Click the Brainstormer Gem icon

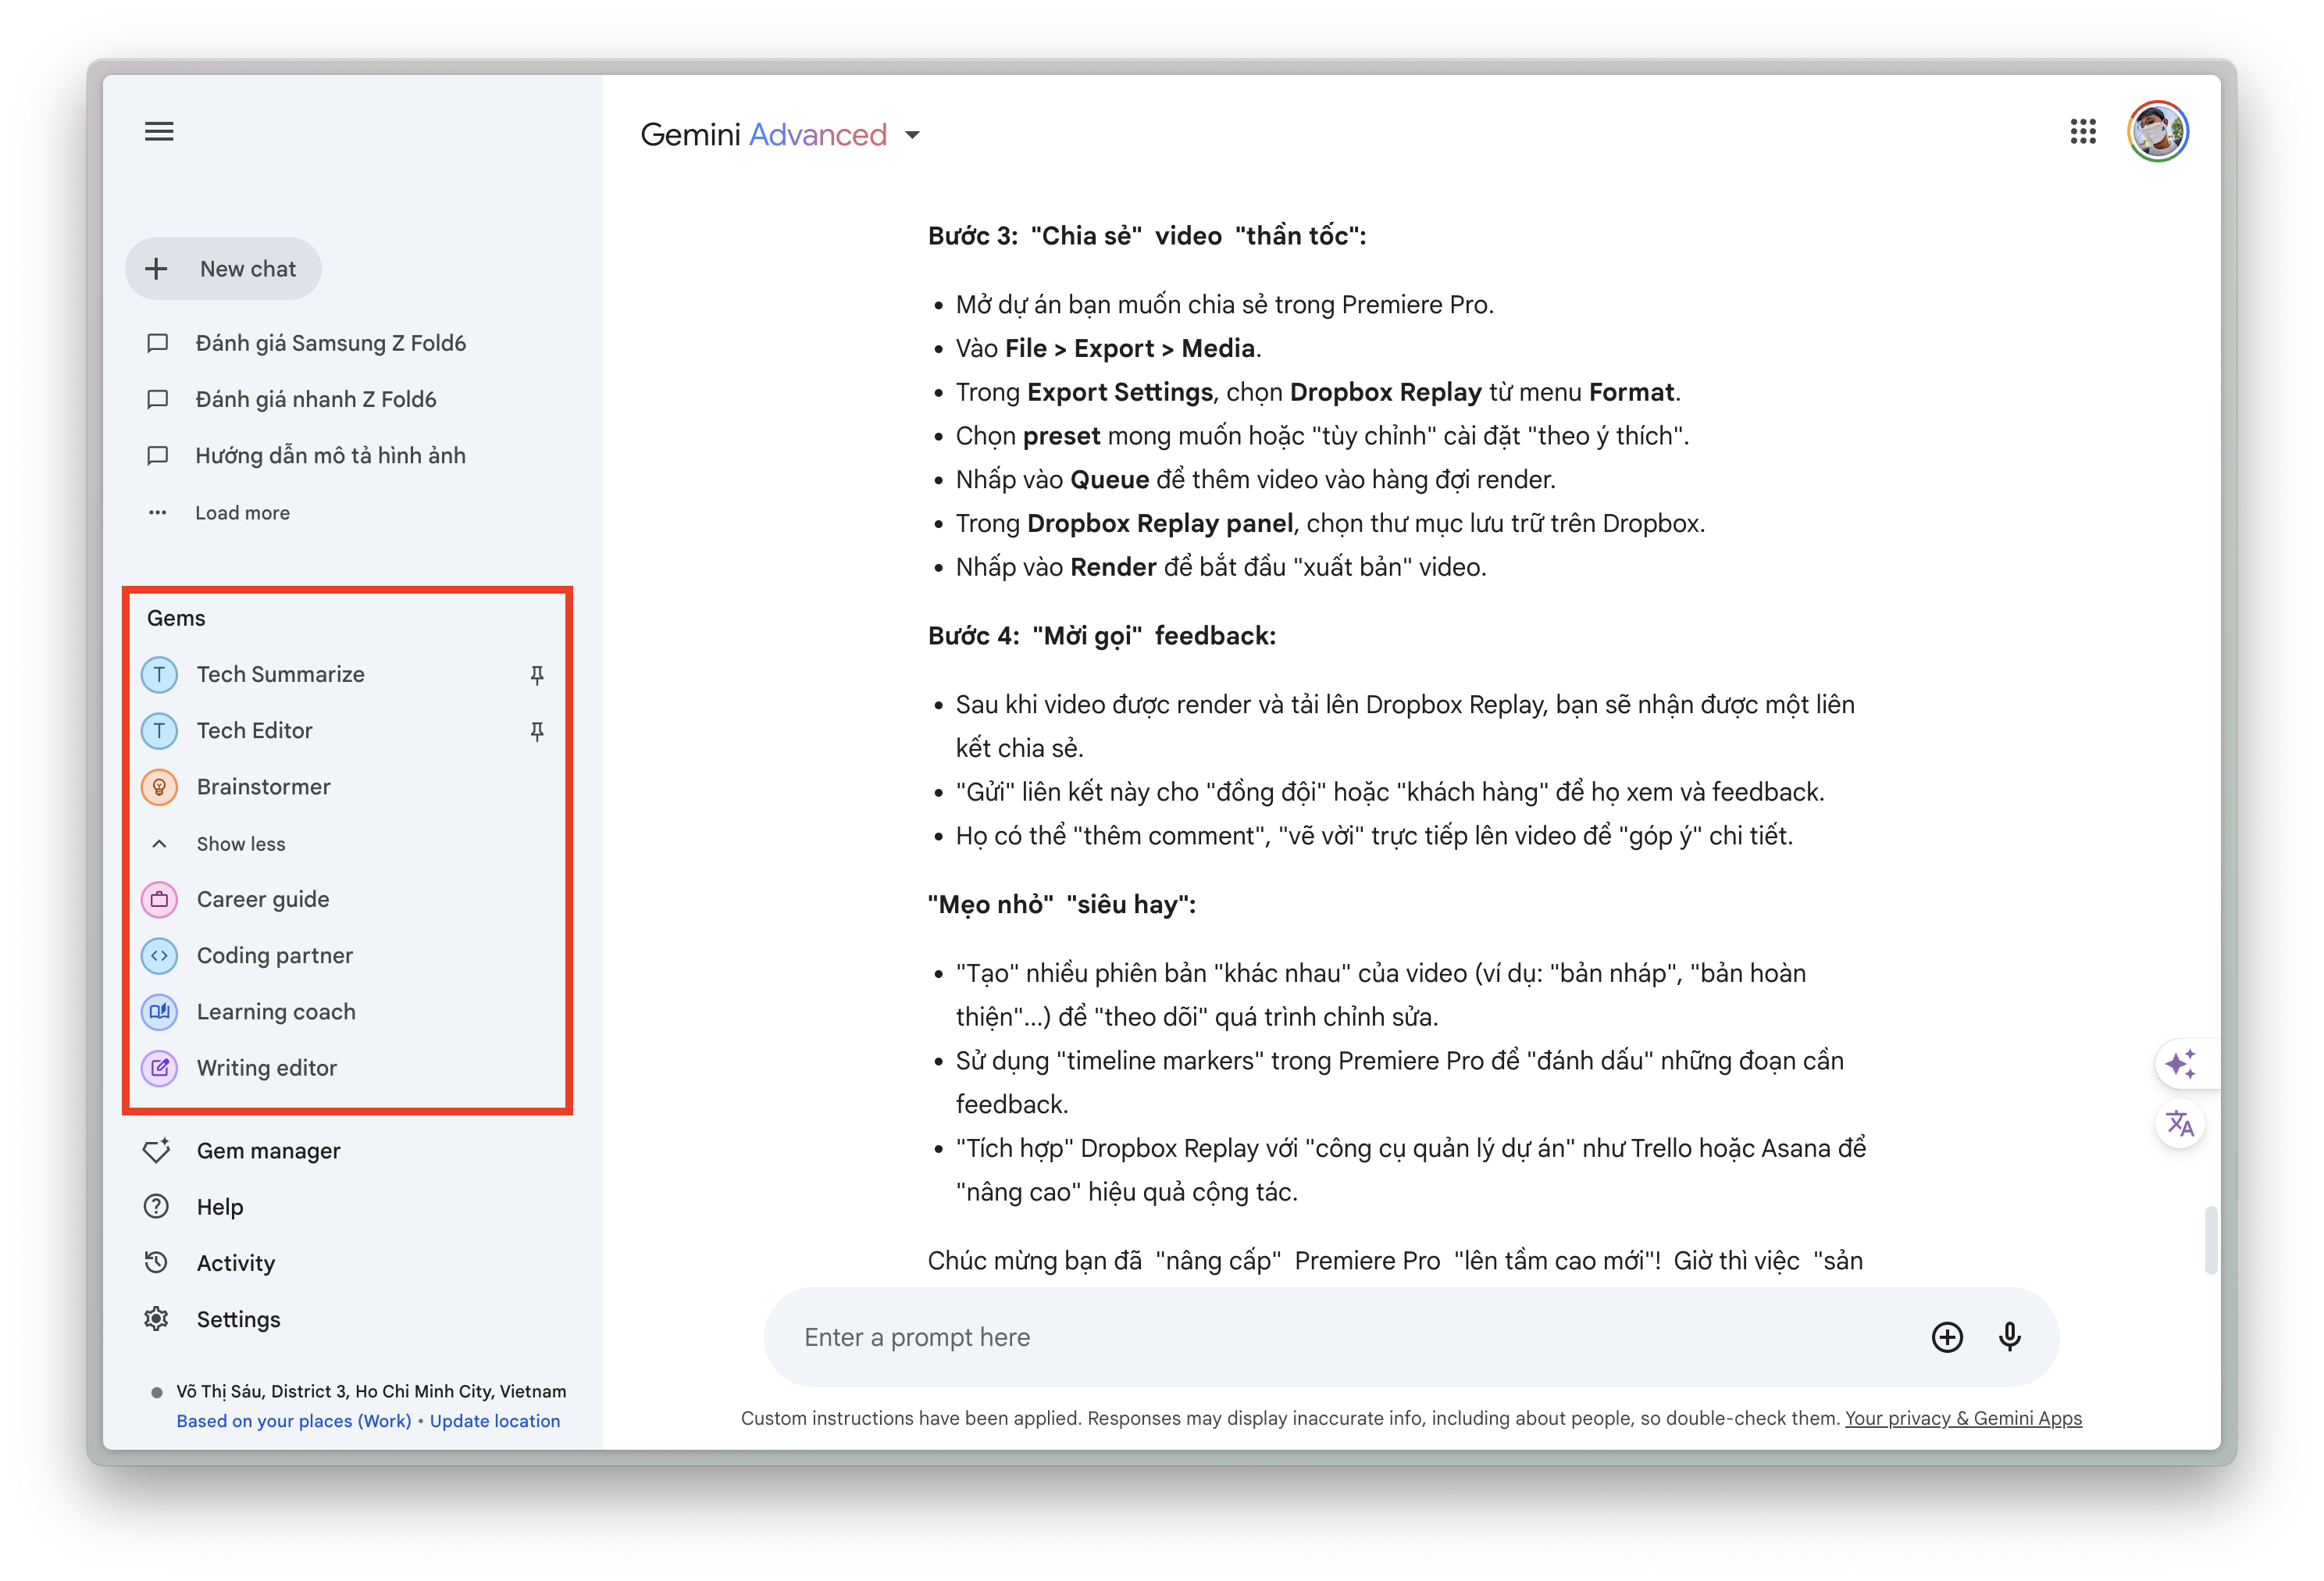click(159, 785)
